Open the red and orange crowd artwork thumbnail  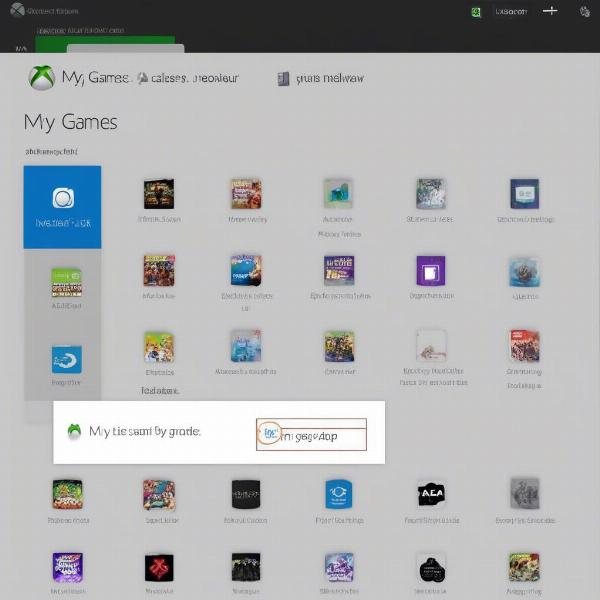click(159, 271)
